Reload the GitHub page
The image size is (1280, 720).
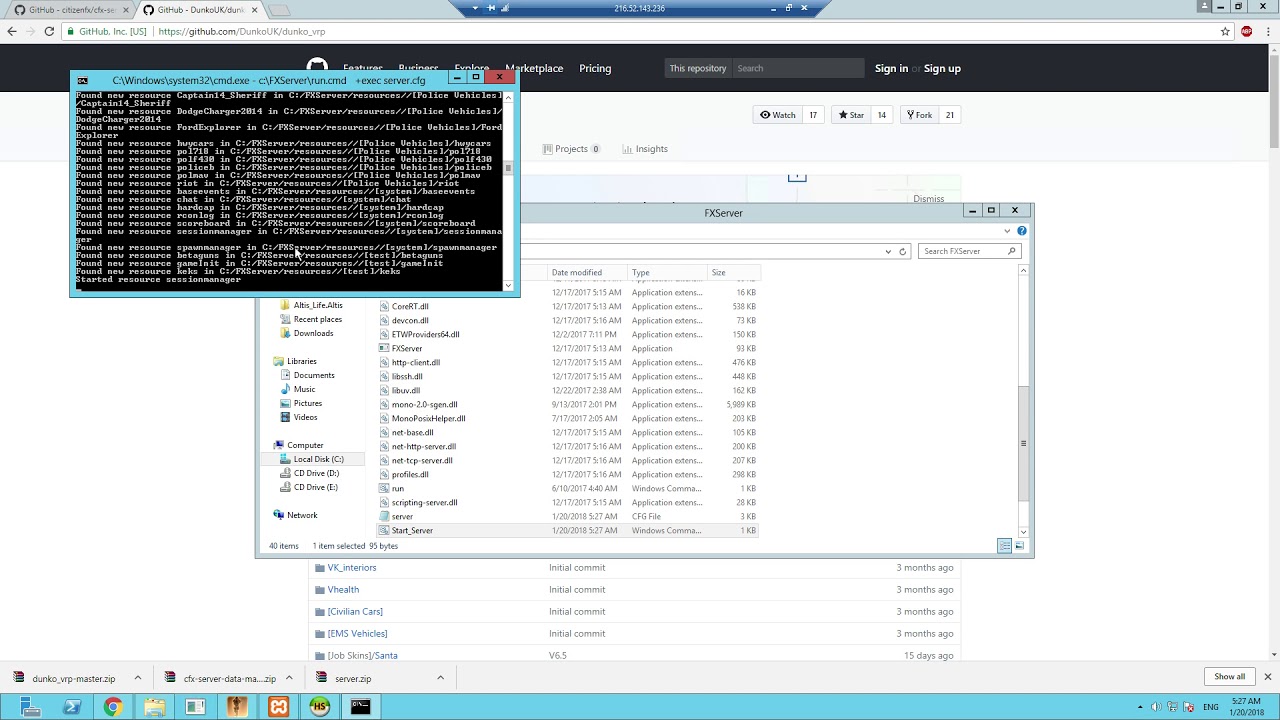(48, 31)
